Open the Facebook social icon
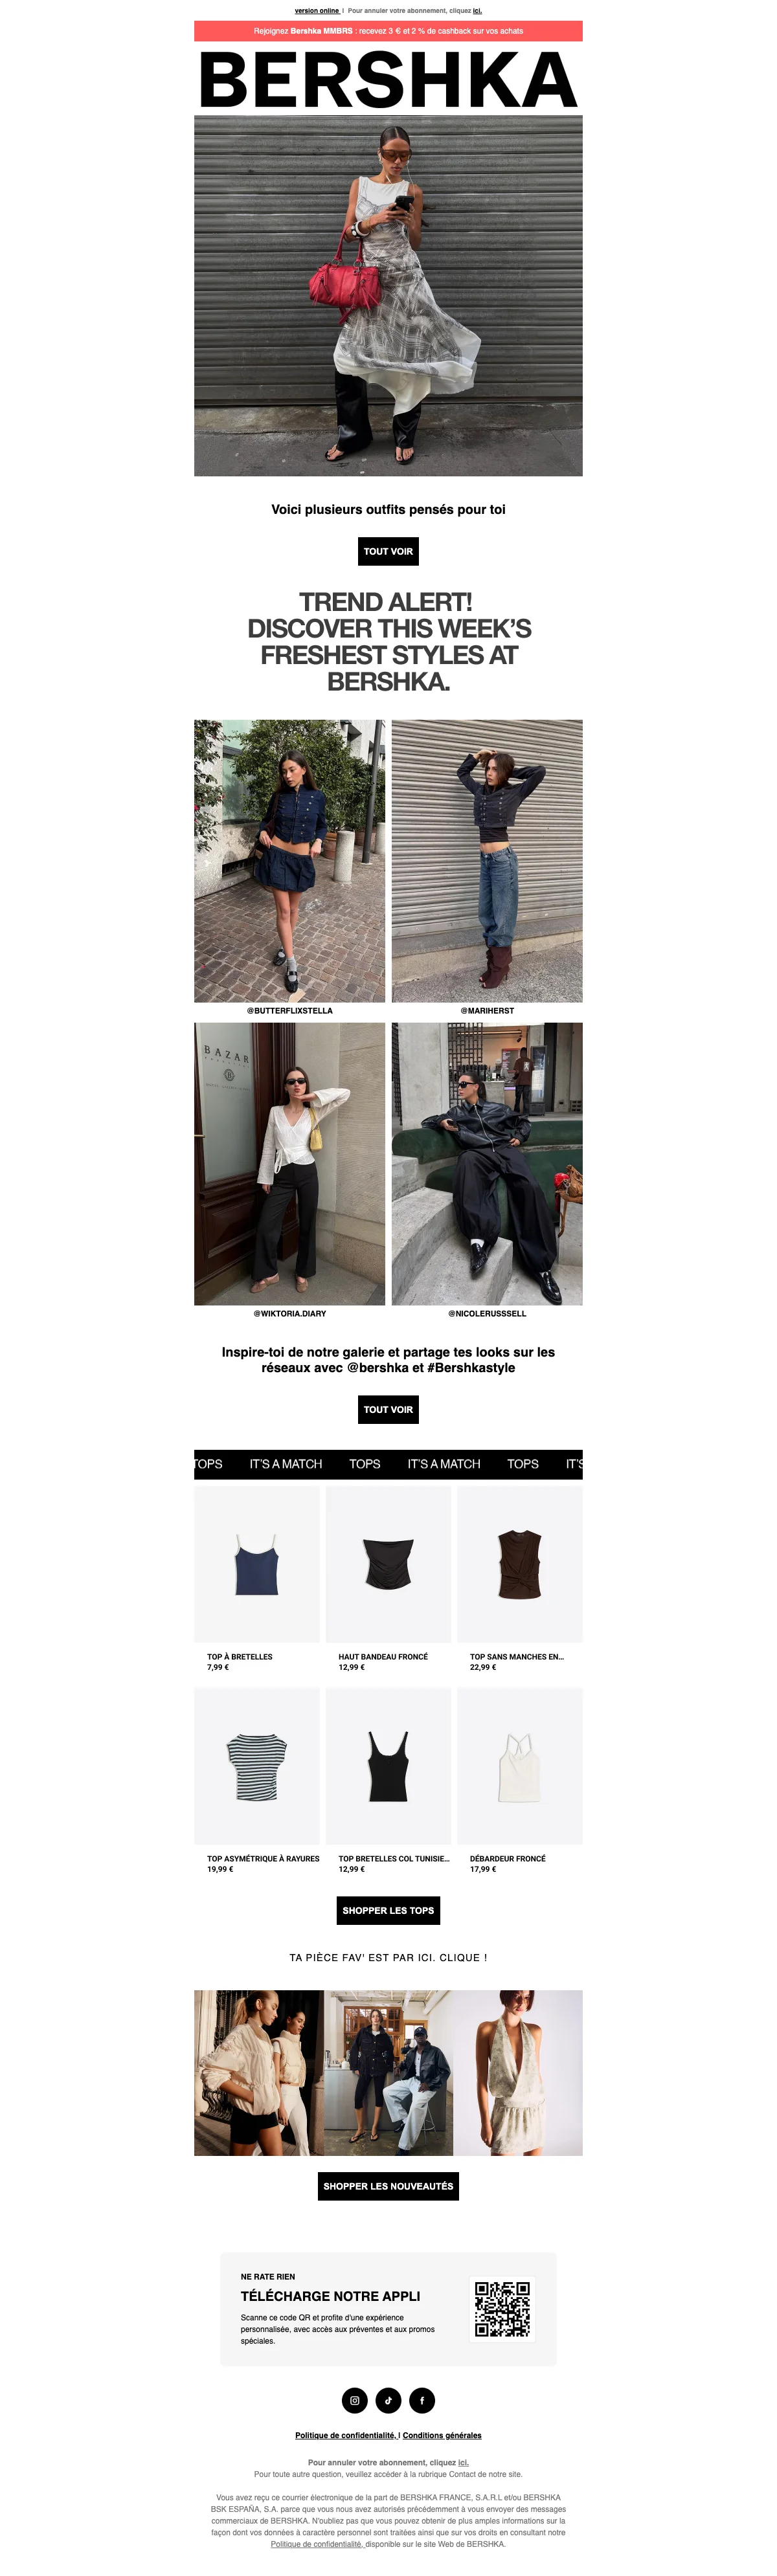 (422, 2400)
